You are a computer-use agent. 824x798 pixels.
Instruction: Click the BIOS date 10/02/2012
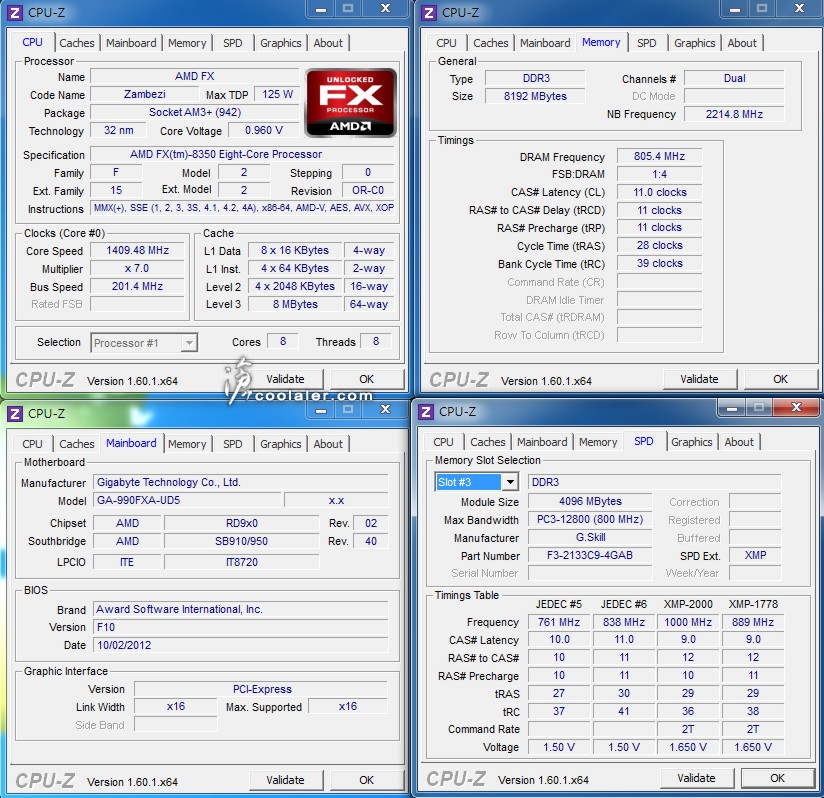click(x=241, y=645)
